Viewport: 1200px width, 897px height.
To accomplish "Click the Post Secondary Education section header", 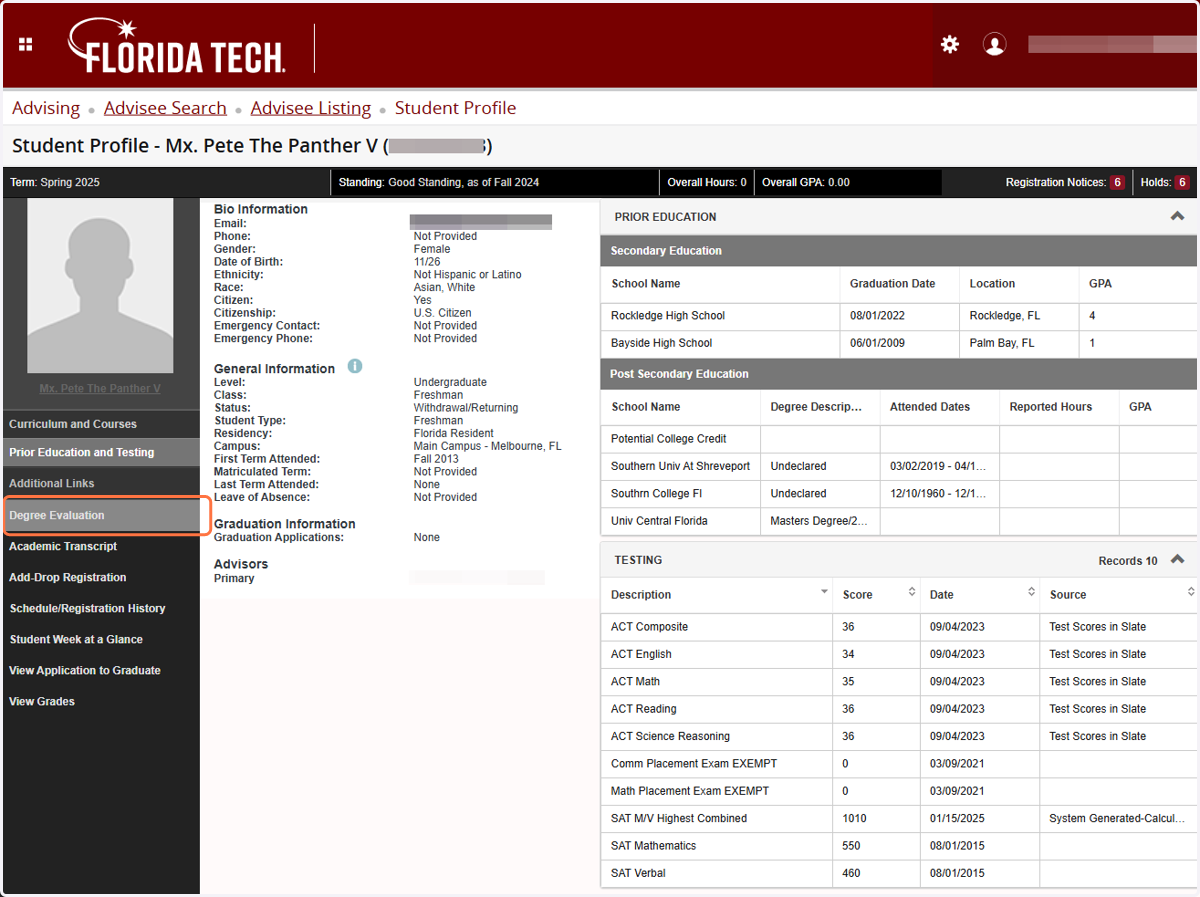I will click(899, 374).
